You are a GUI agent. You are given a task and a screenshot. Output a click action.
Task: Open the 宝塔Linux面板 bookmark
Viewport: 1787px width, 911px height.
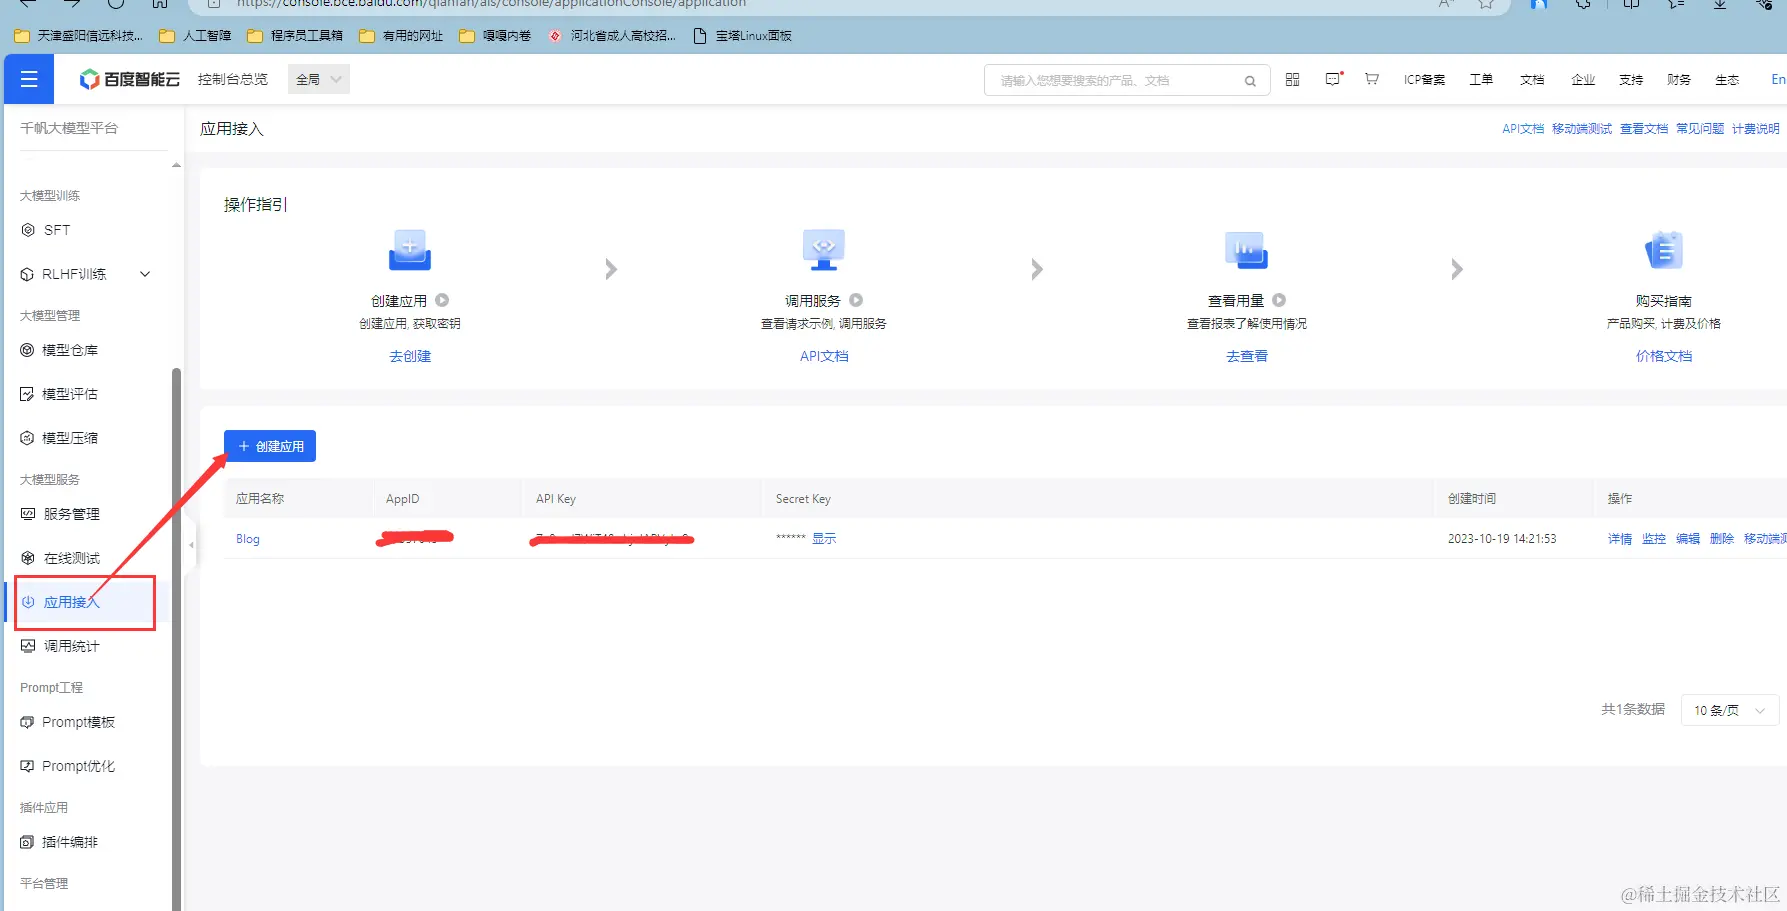(743, 36)
